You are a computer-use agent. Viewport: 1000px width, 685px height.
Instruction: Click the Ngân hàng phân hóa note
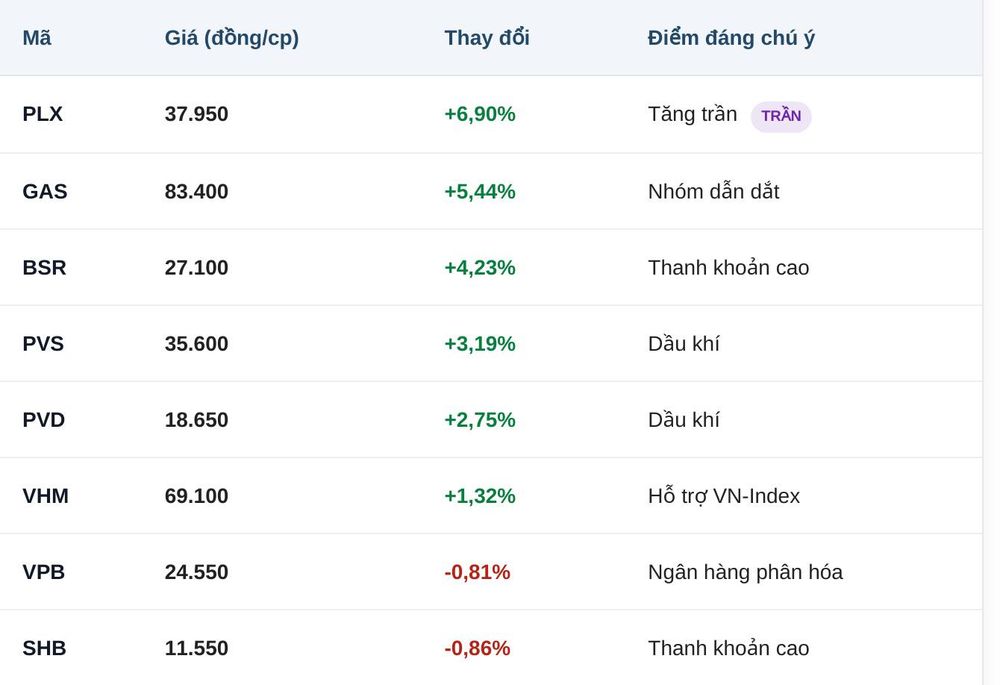pos(745,572)
